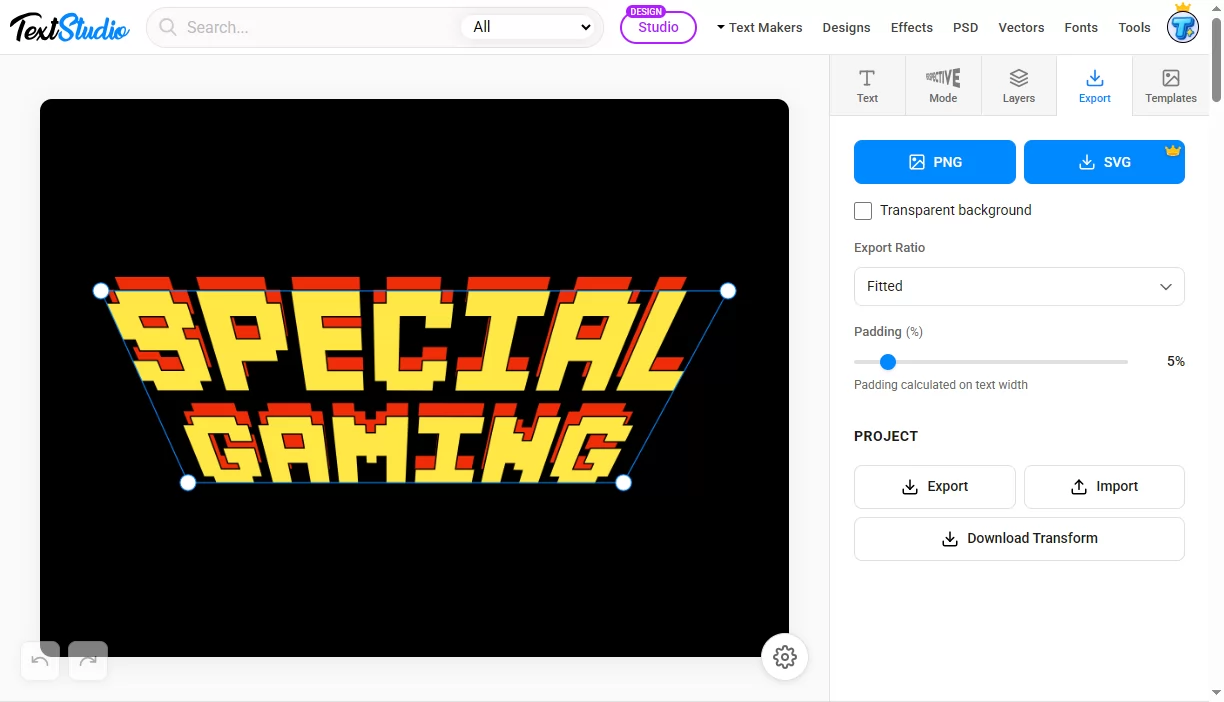Click the search magnifier icon
Viewport: 1224px width, 702px height.
point(168,27)
